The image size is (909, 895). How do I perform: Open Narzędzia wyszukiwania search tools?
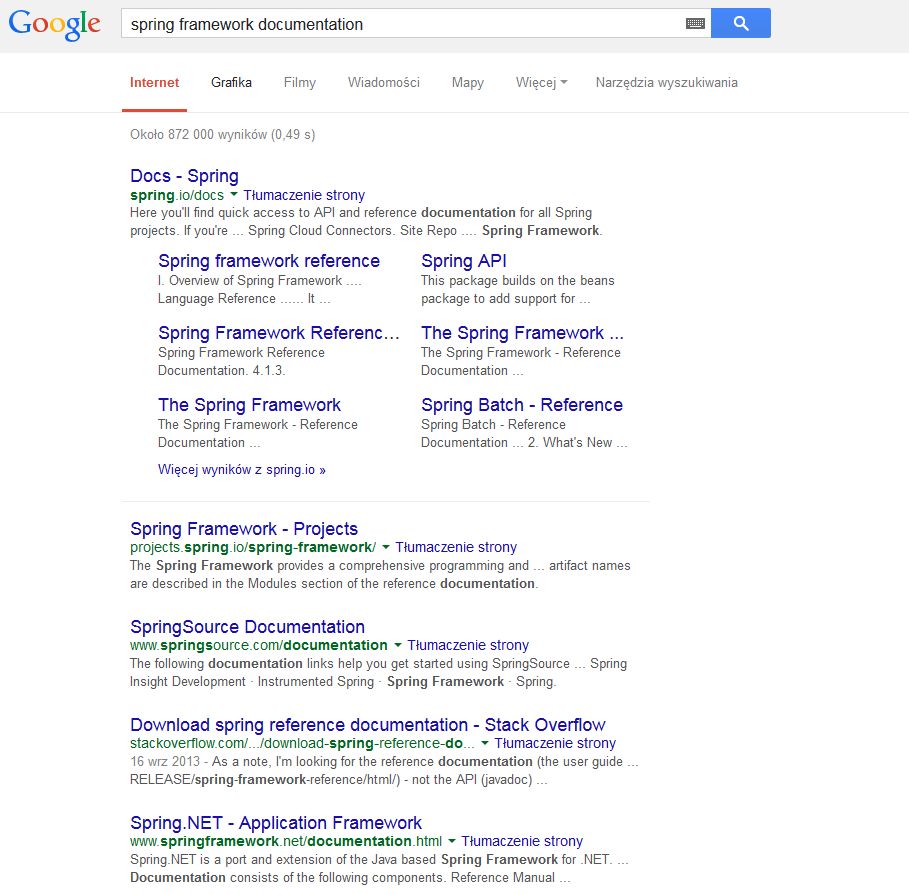click(667, 82)
